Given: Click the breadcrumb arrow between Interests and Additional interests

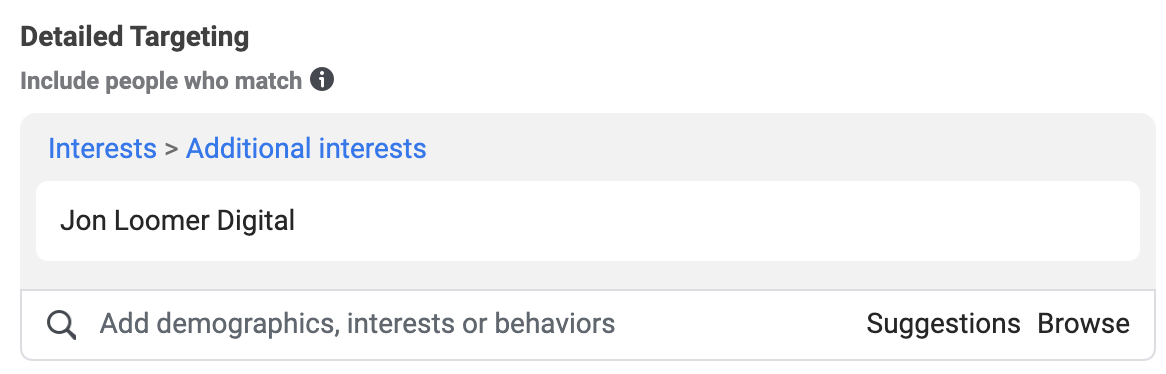Looking at the screenshot, I should click(172, 149).
